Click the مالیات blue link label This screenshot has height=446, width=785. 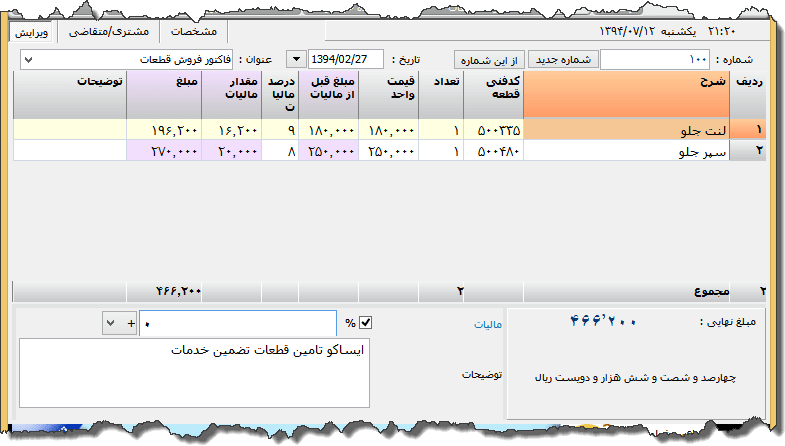(485, 325)
